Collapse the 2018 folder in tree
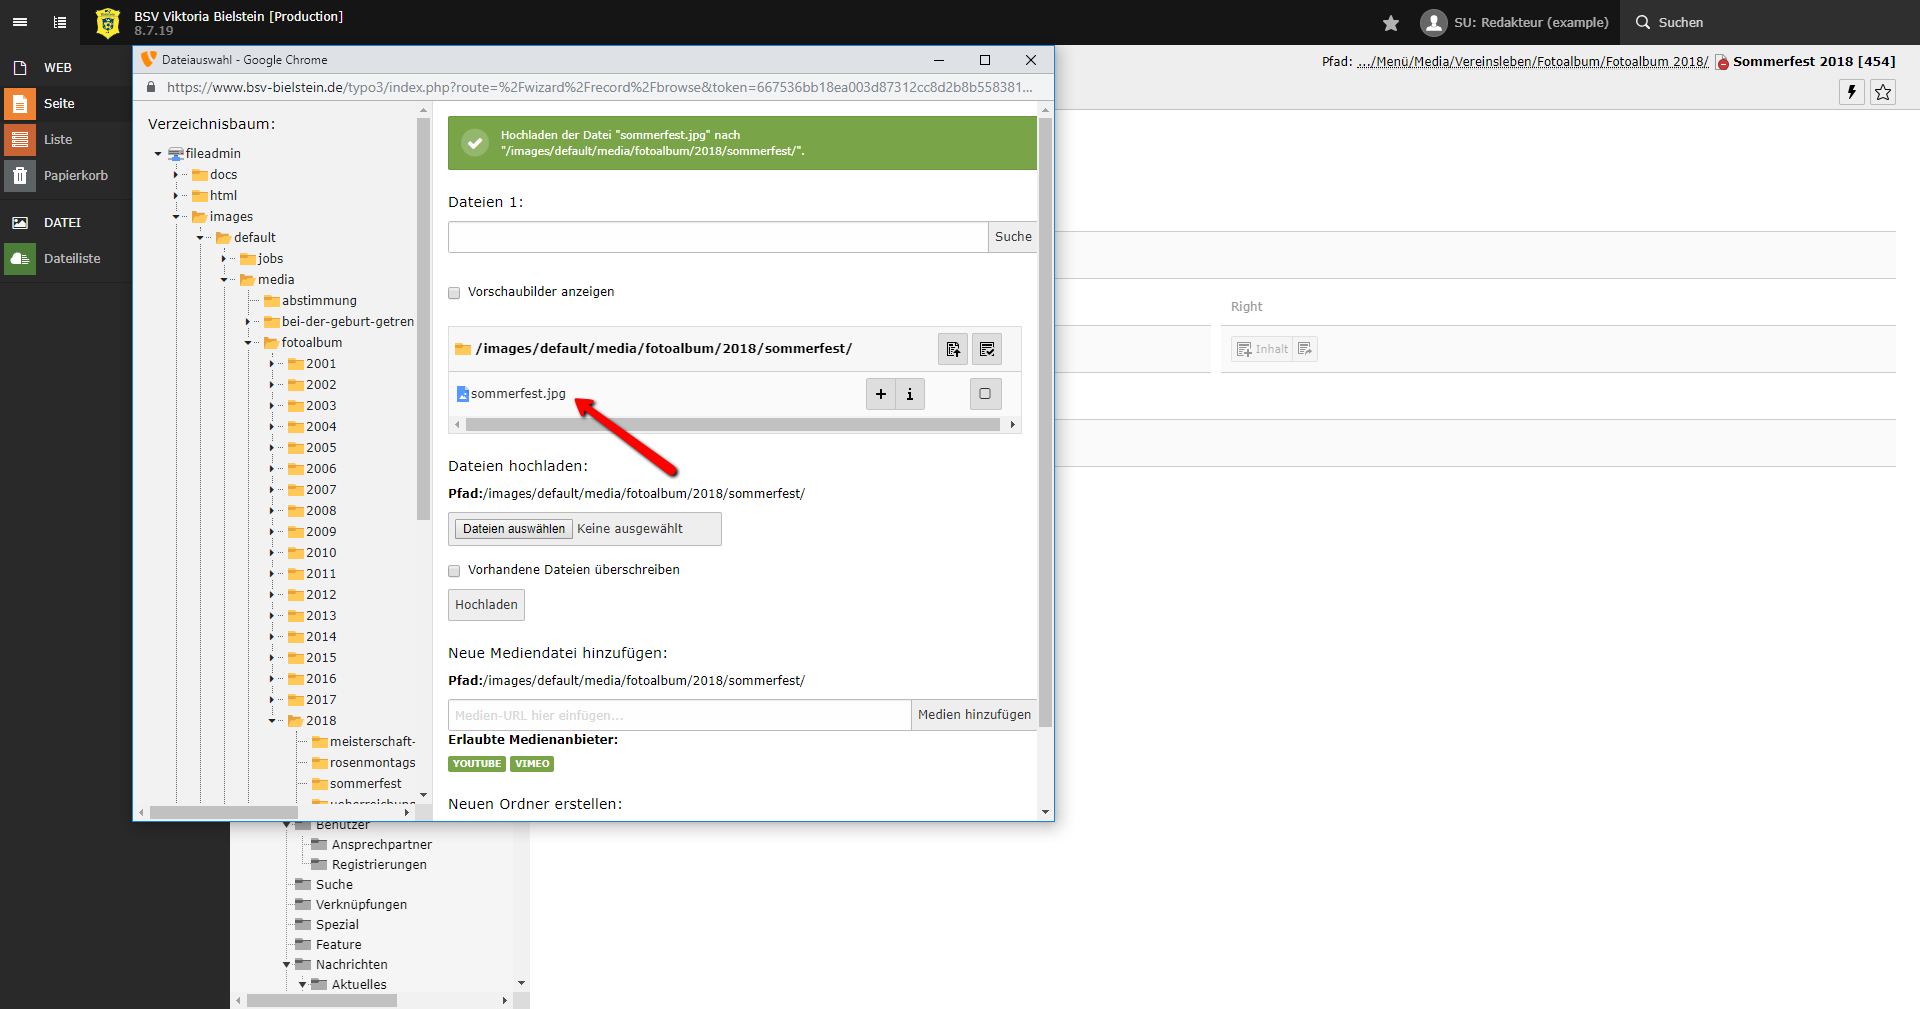The image size is (1920, 1009). (272, 721)
